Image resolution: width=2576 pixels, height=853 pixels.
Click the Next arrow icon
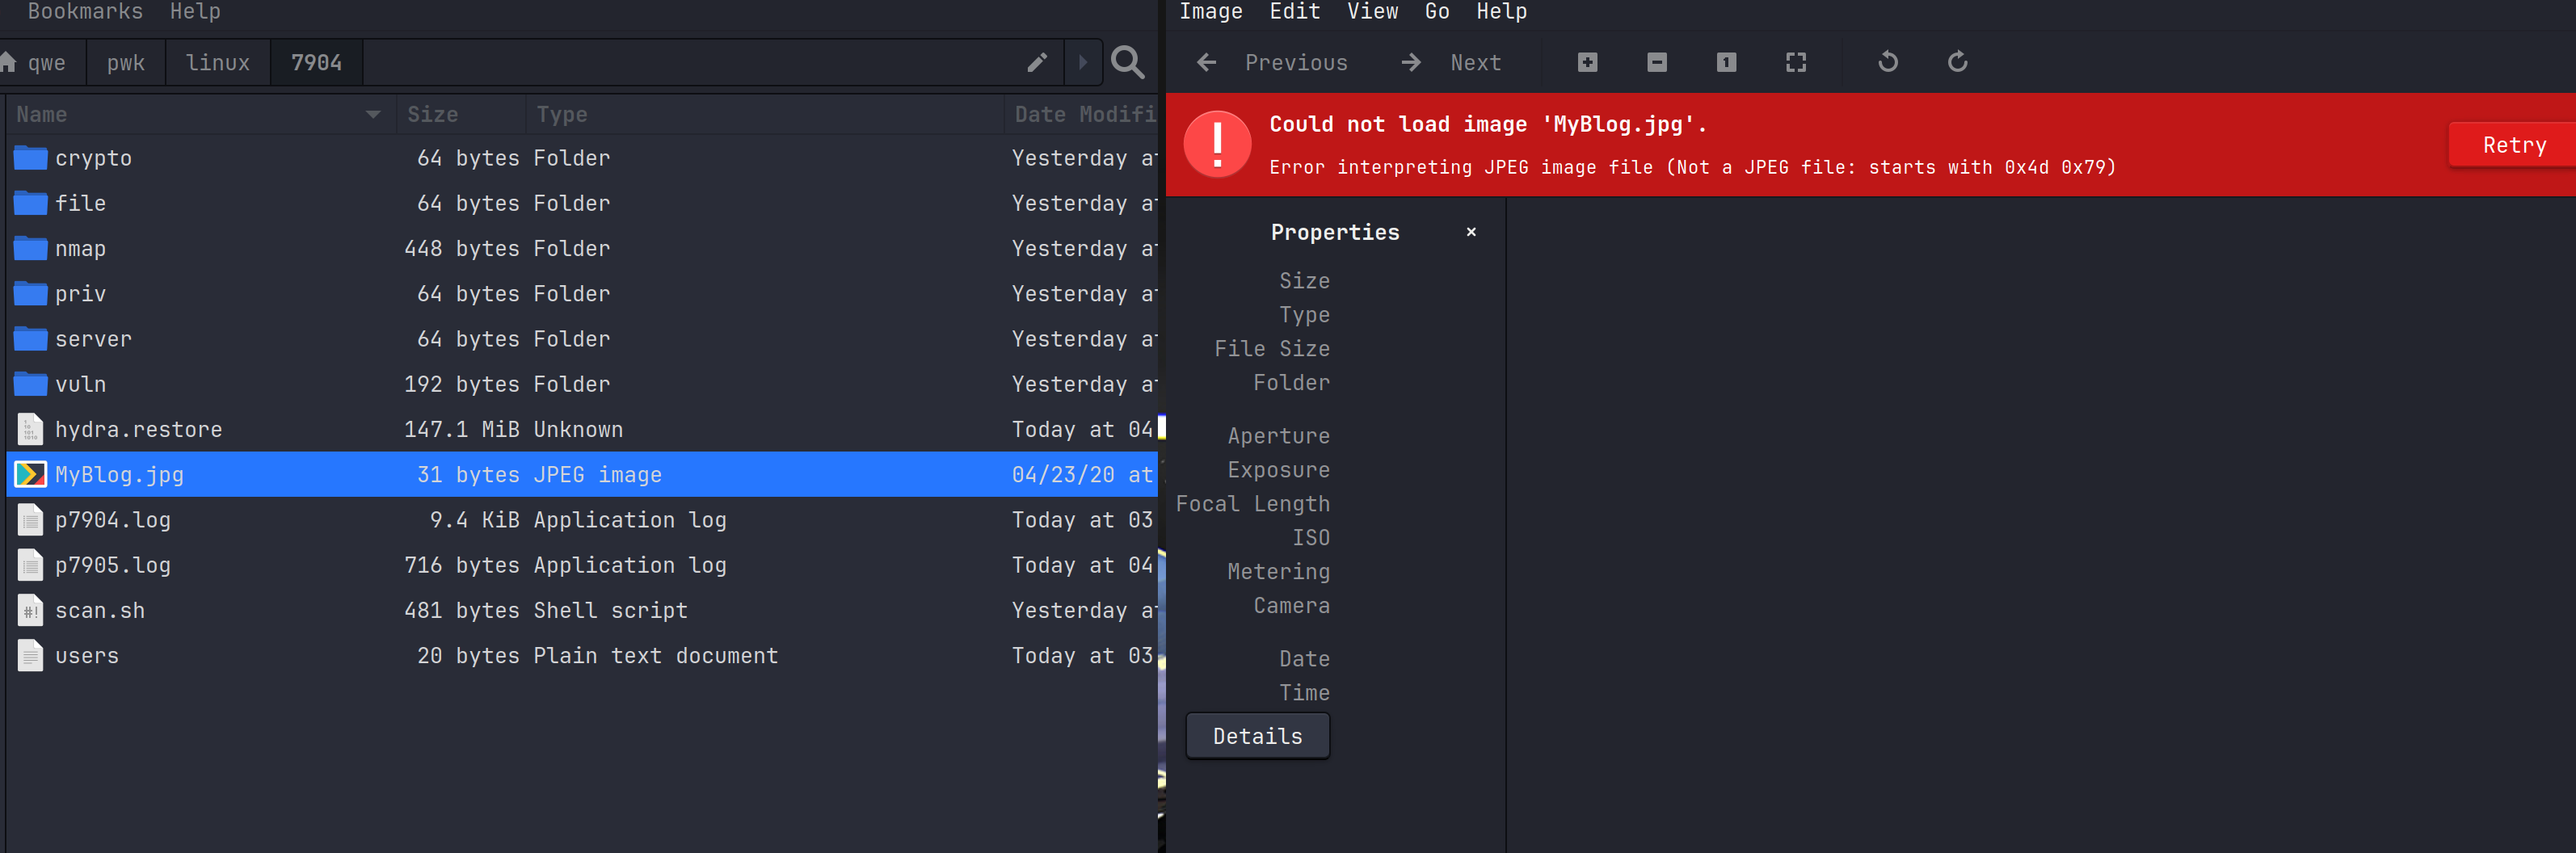(x=1411, y=62)
